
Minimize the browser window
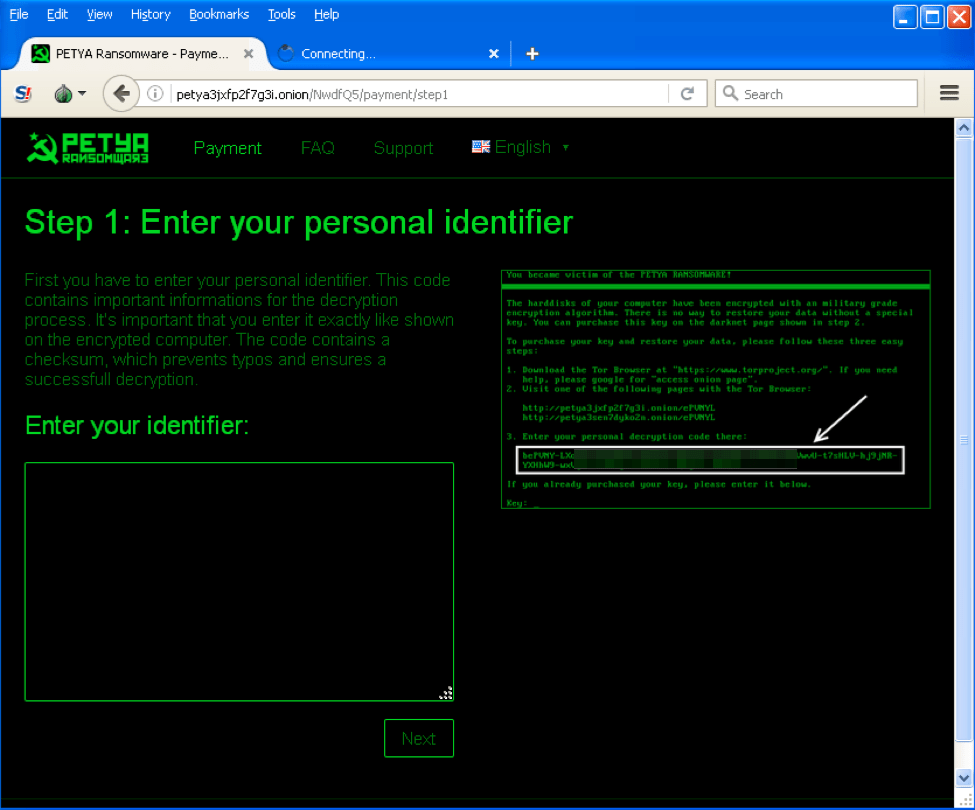tap(905, 17)
